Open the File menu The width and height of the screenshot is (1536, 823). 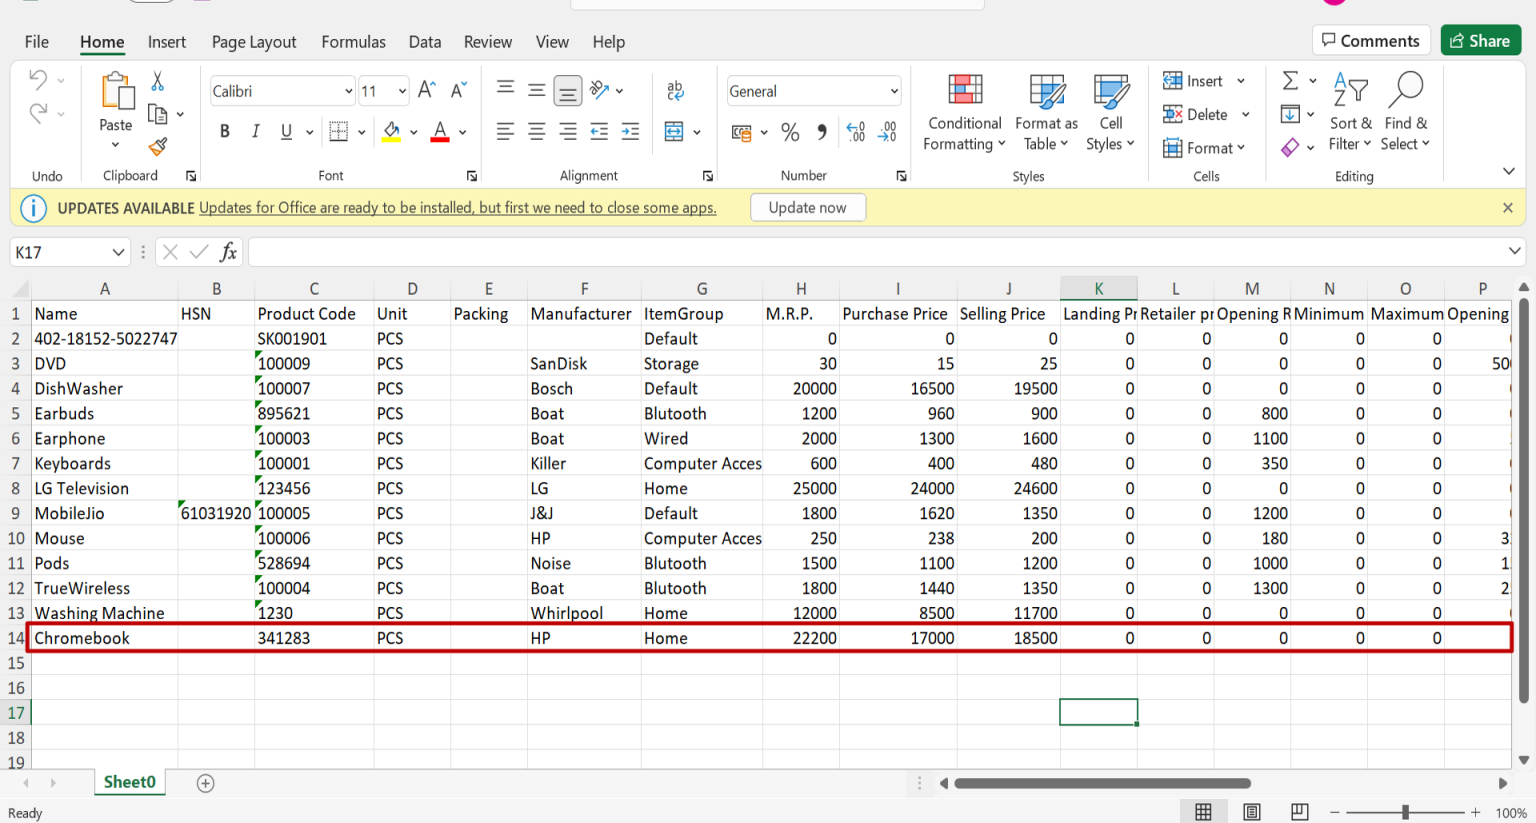[x=37, y=42]
